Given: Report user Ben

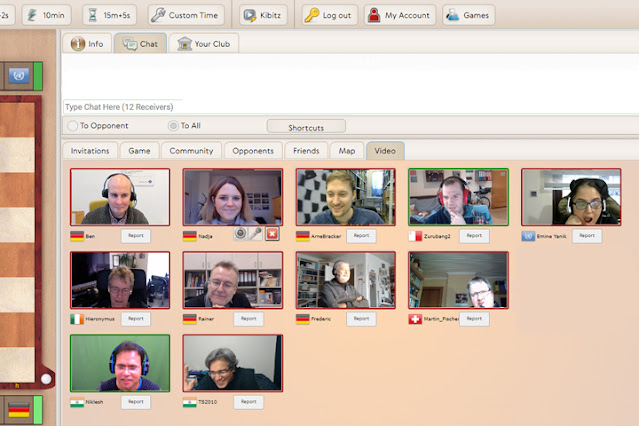Looking at the screenshot, I should coord(136,236).
